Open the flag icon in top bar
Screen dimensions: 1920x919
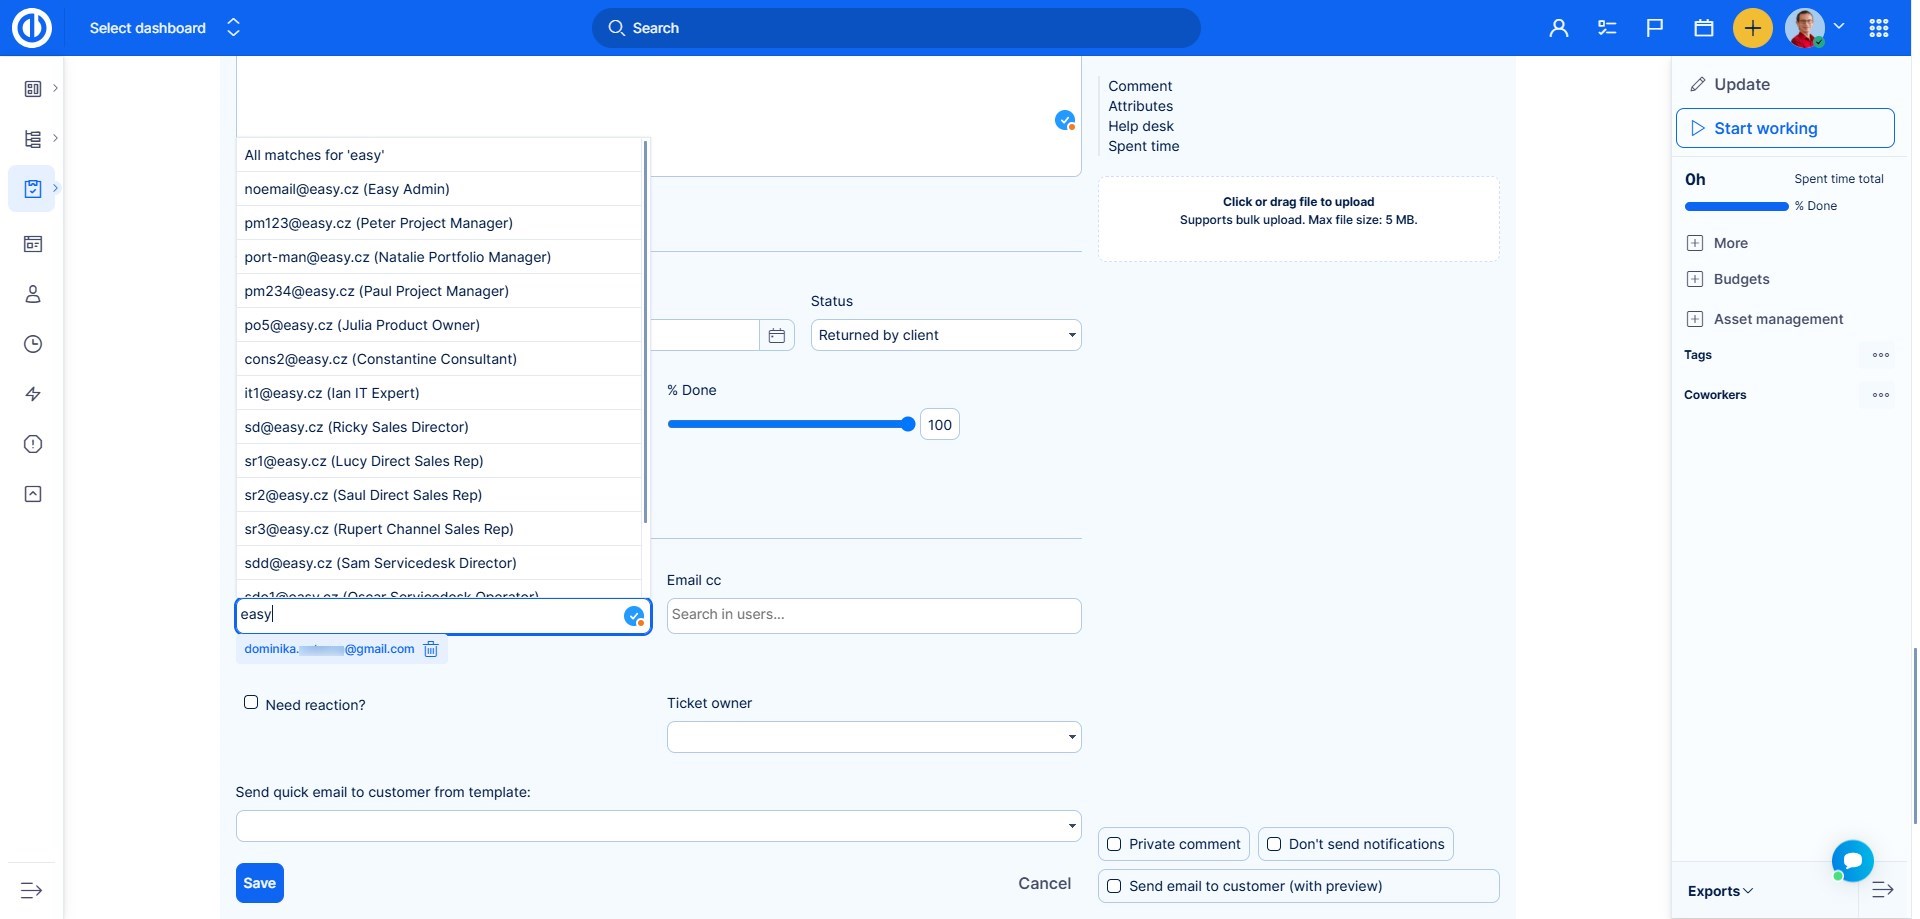pos(1655,28)
